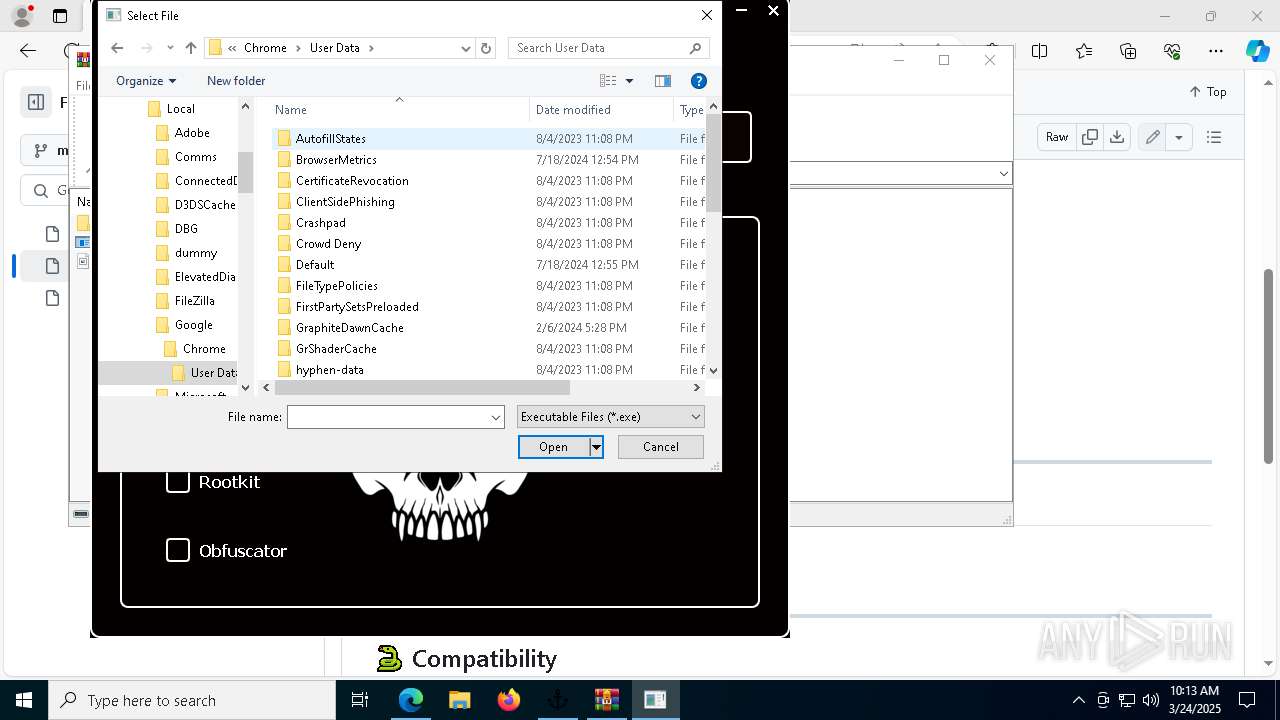Viewport: 1280px width, 720px height.
Task: Open the Executable Files type dropdown
Action: click(611, 417)
